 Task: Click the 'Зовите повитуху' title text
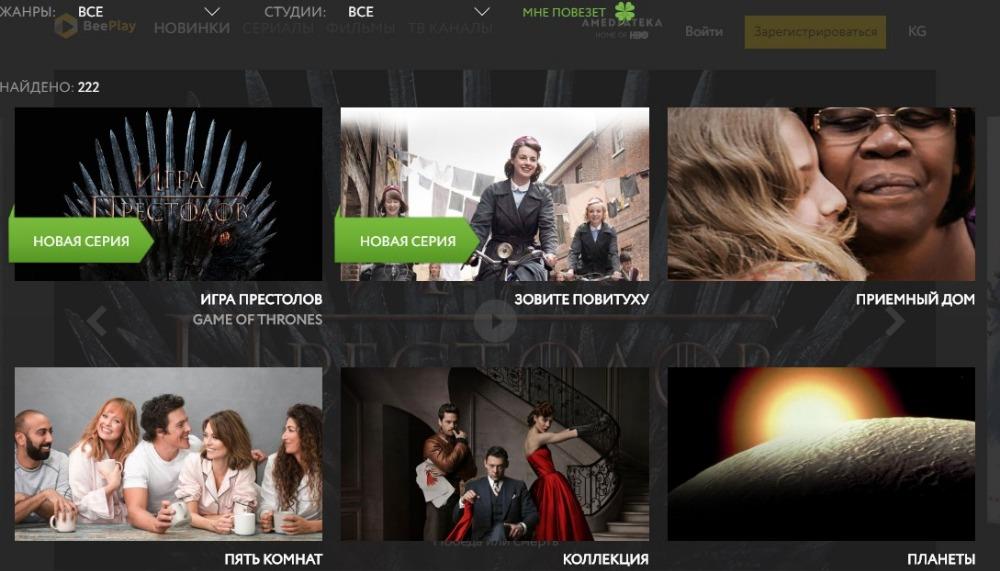pyautogui.click(x=582, y=299)
